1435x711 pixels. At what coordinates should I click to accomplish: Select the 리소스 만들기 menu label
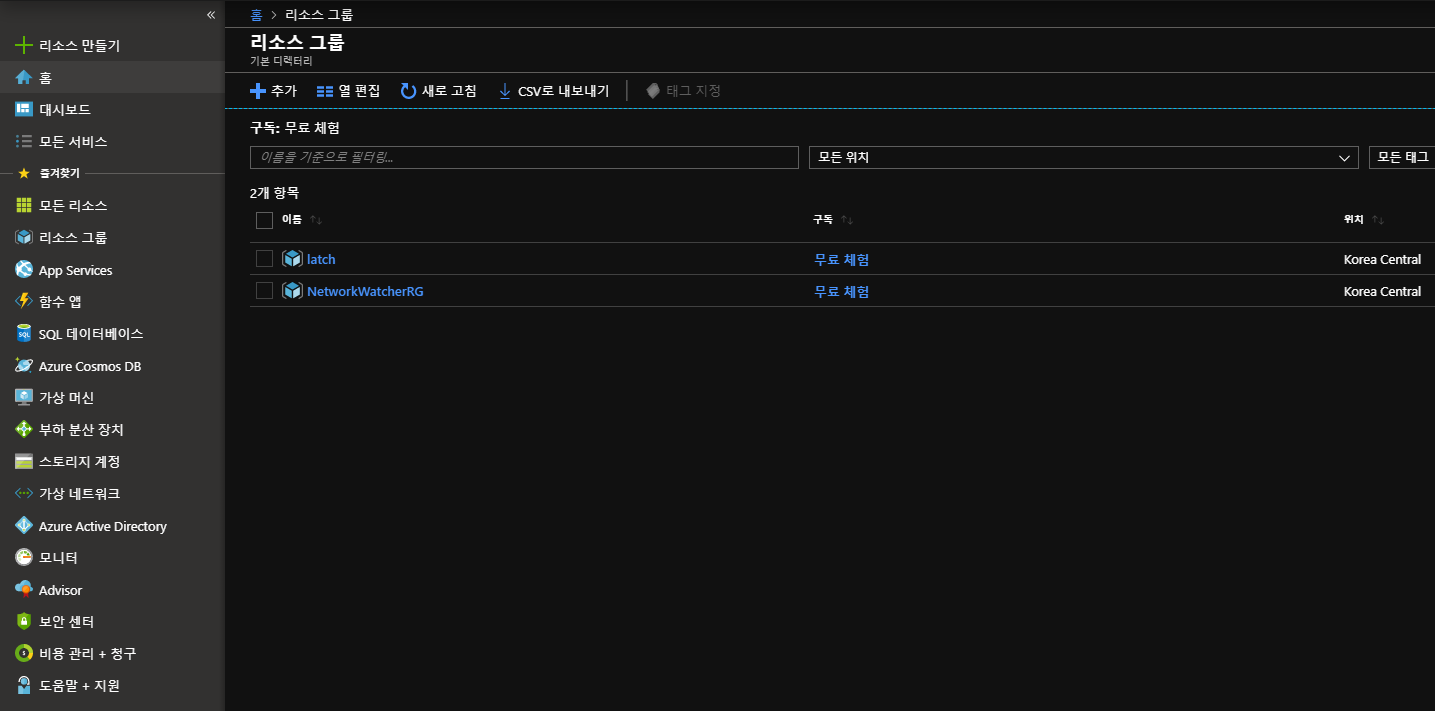coord(80,45)
